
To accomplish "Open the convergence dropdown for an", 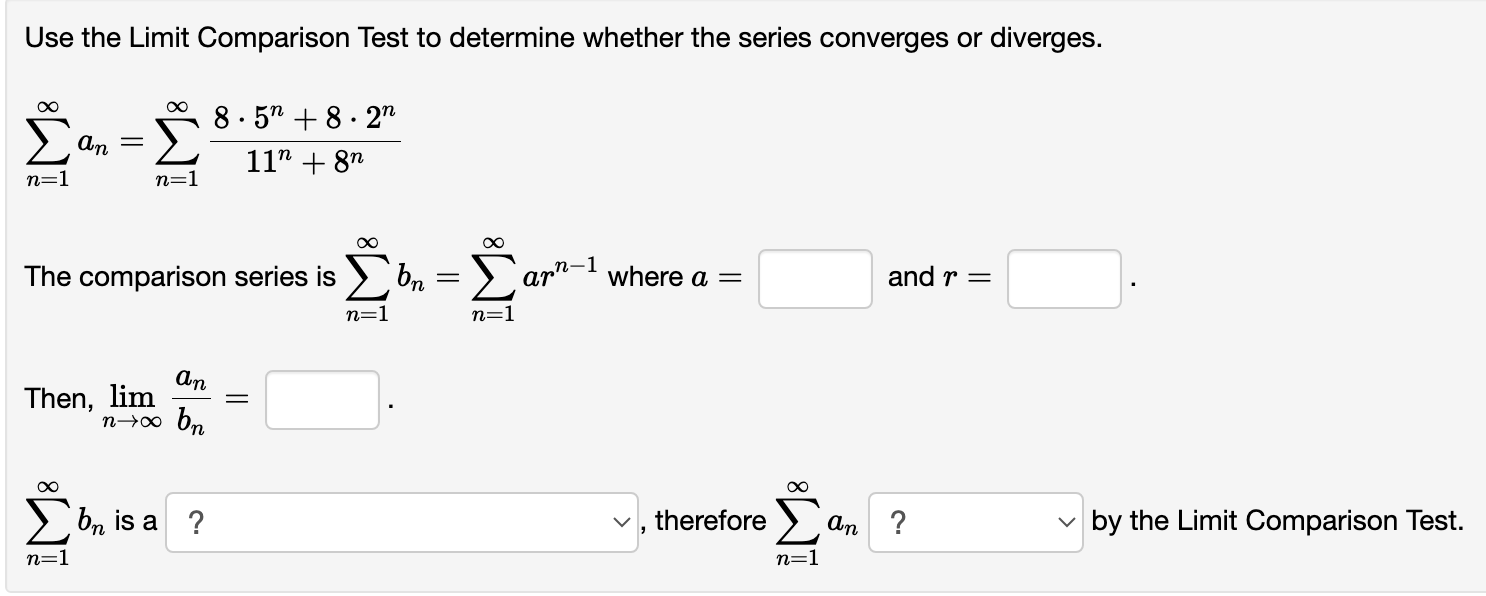I will coord(975,520).
